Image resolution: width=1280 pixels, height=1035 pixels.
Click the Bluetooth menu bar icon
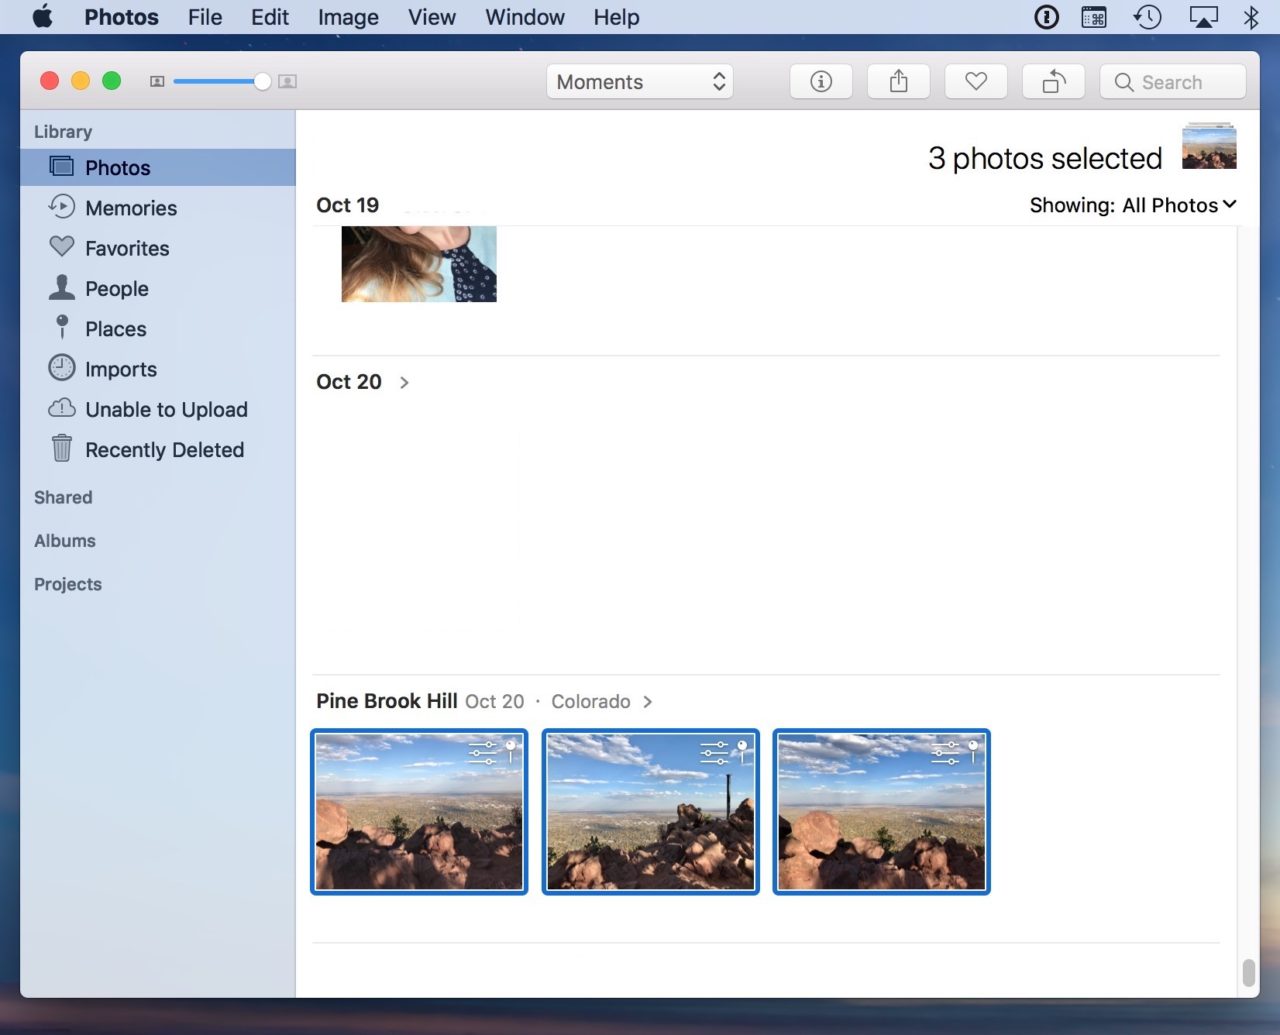click(1251, 17)
